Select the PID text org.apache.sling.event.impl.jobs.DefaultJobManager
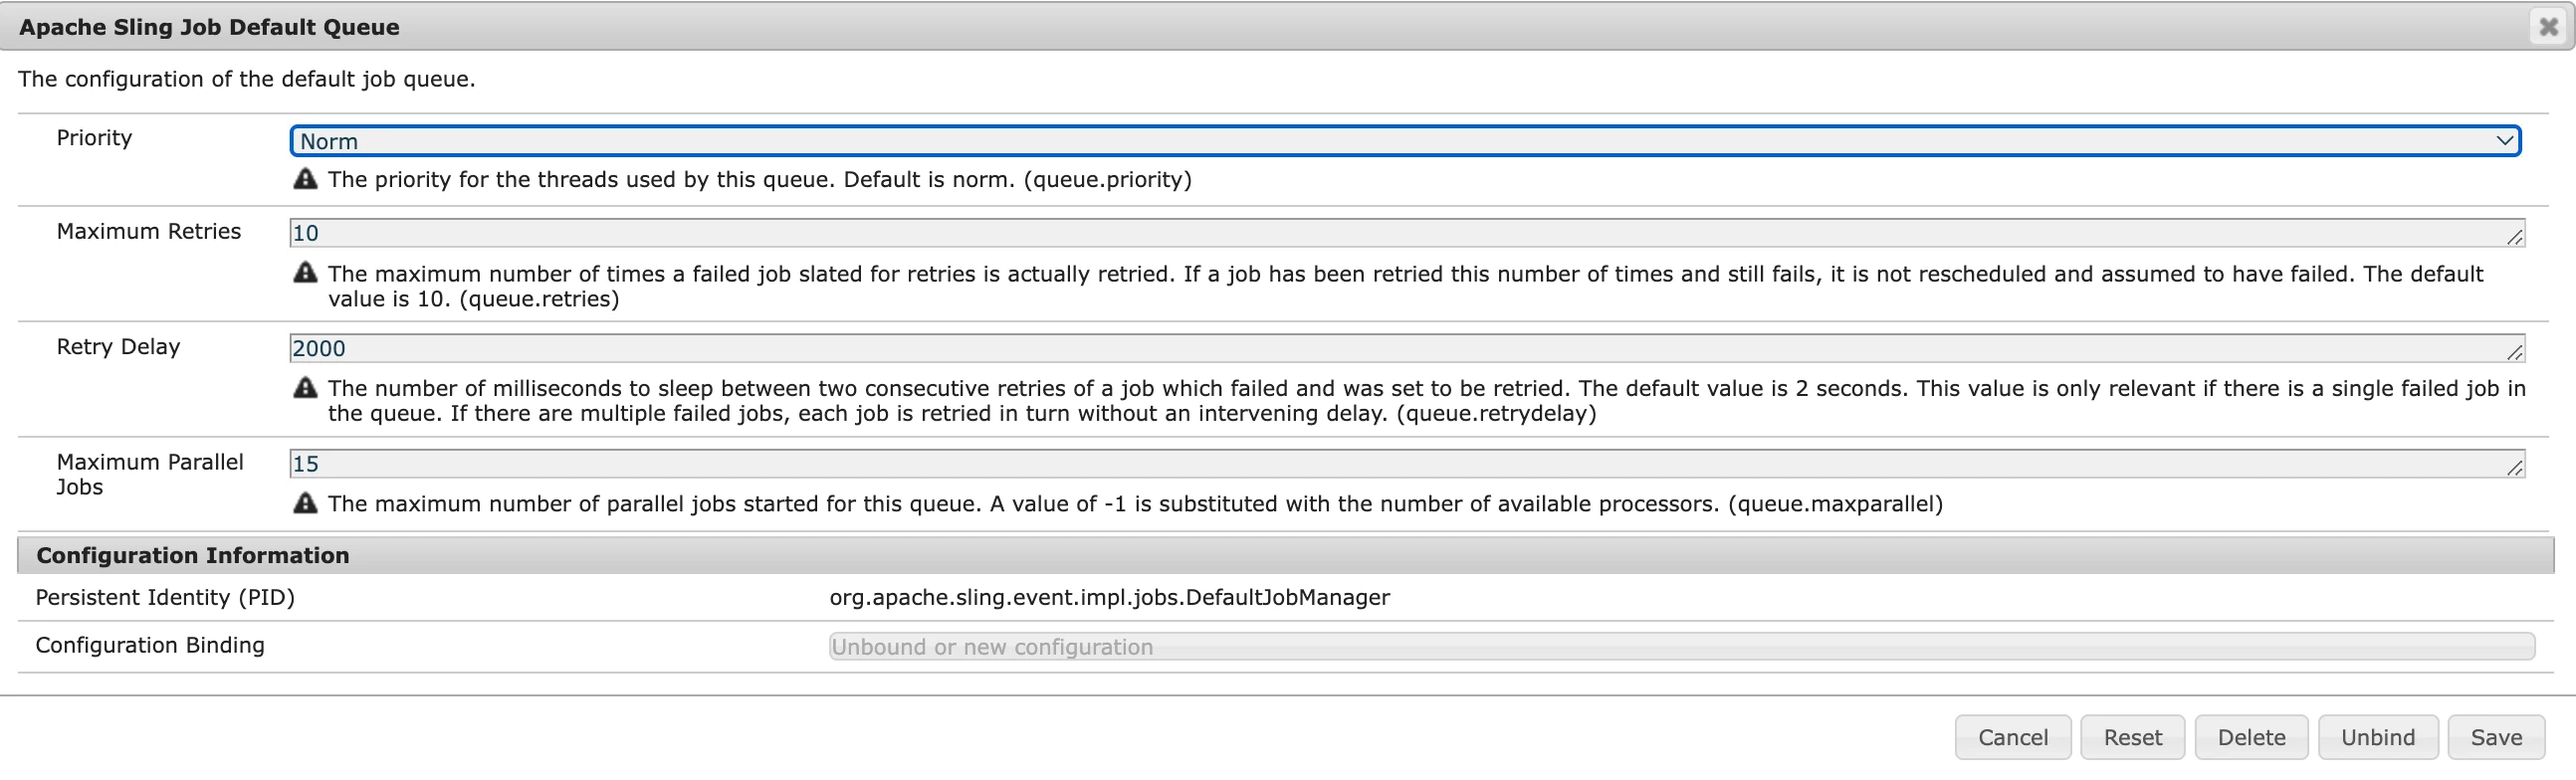Screen dimensions: 2576x780 [1109, 597]
